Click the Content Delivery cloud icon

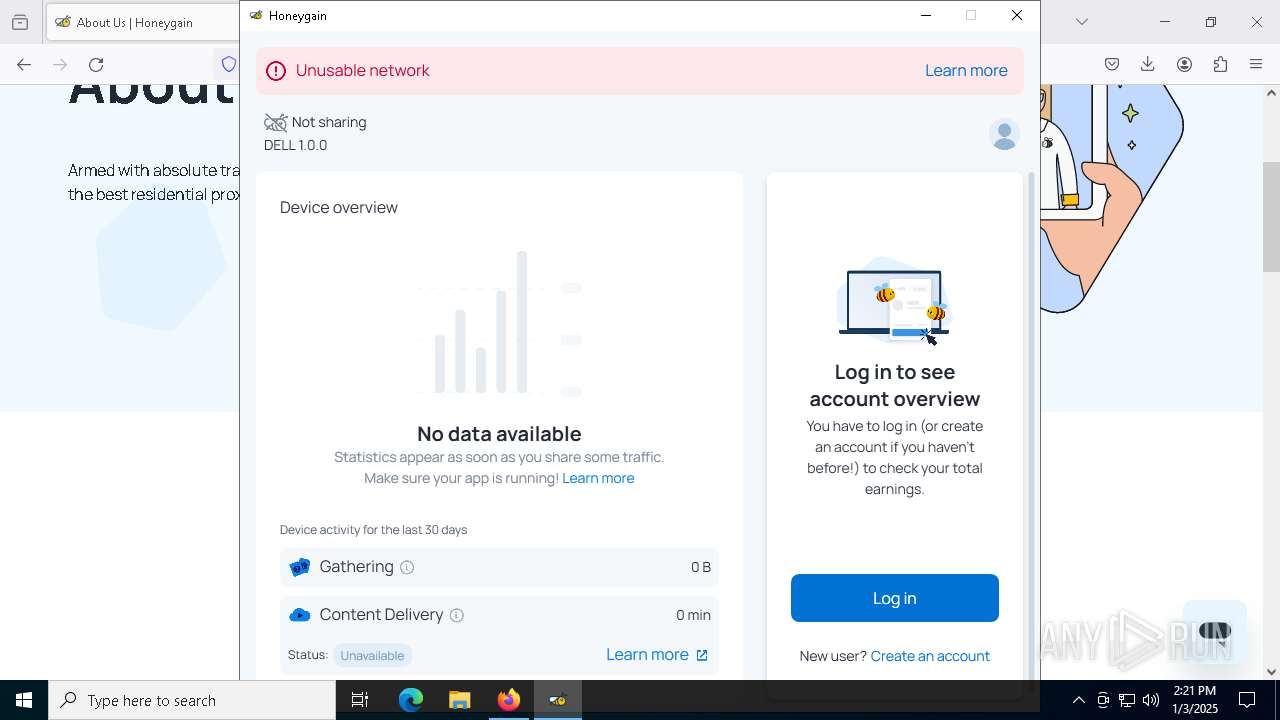[x=299, y=615]
